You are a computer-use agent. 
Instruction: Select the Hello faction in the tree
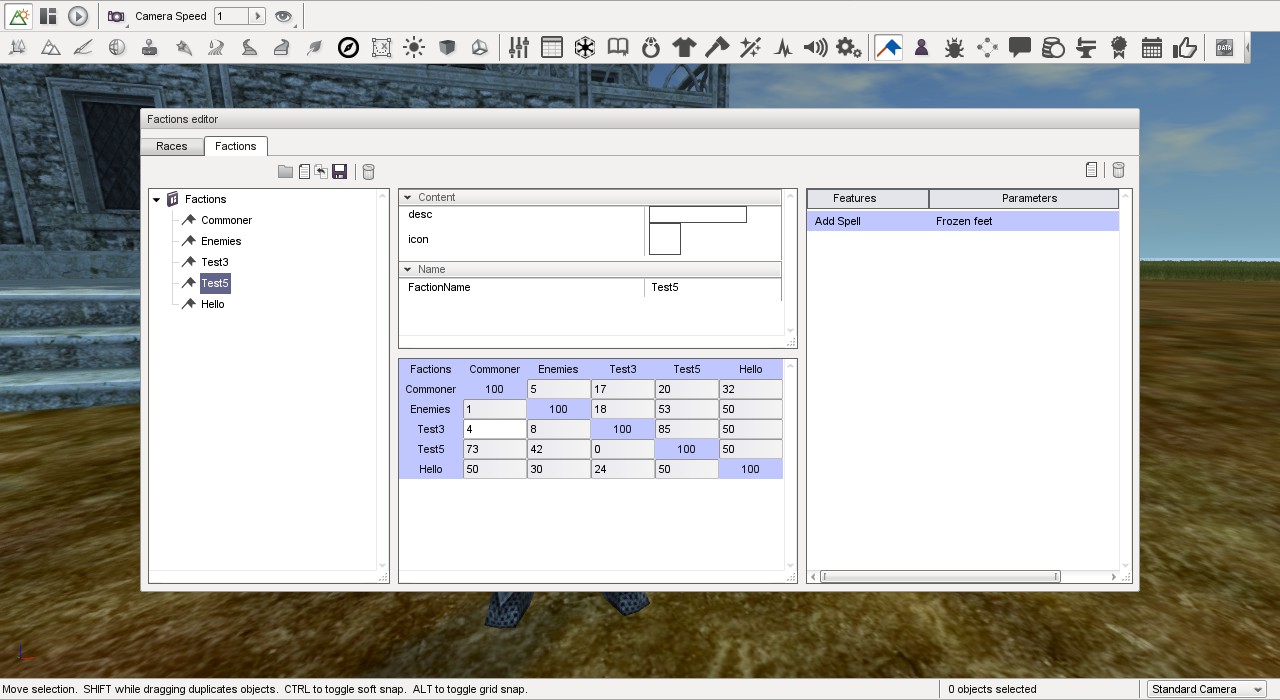(211, 304)
